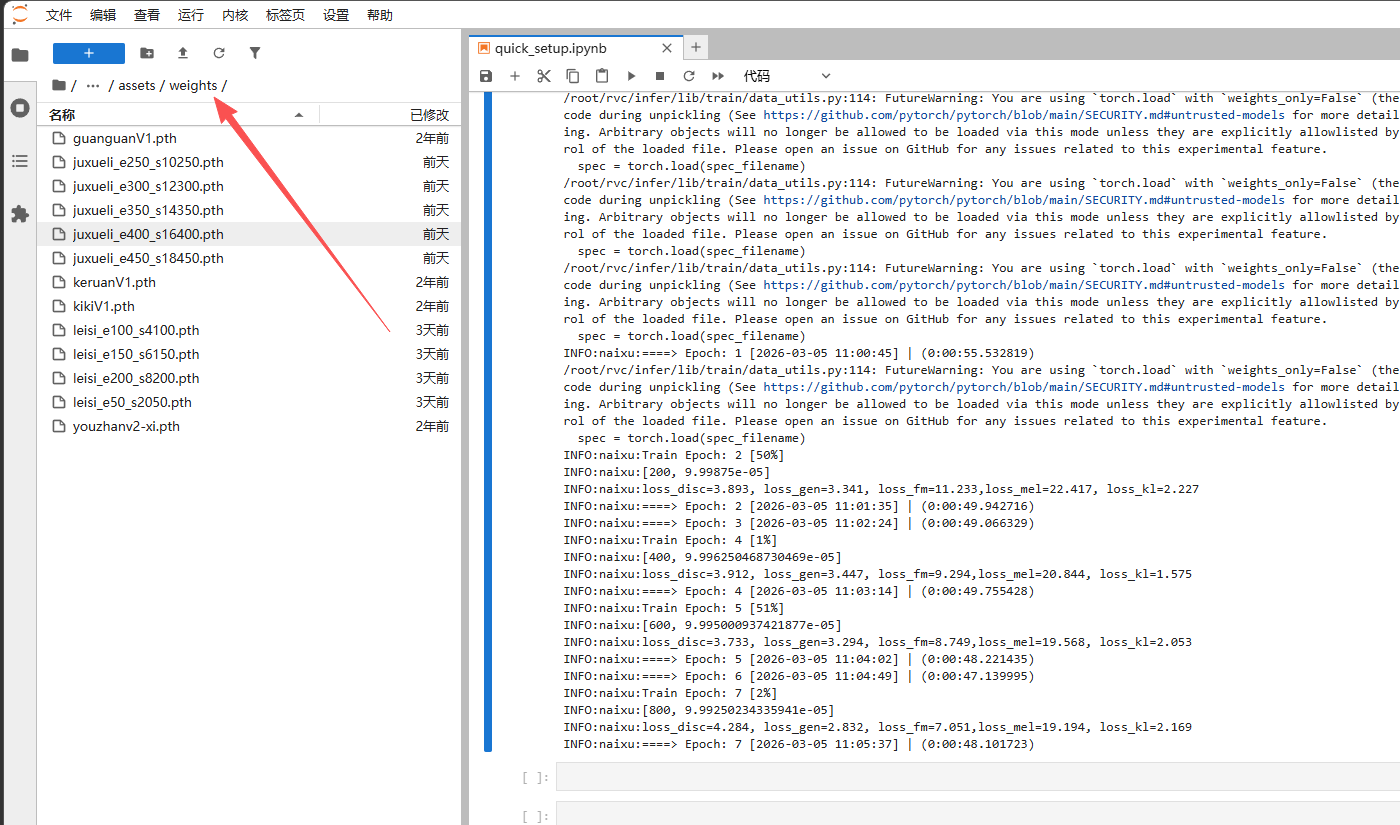Select file leisi_e100_s4100.pth

point(249,330)
